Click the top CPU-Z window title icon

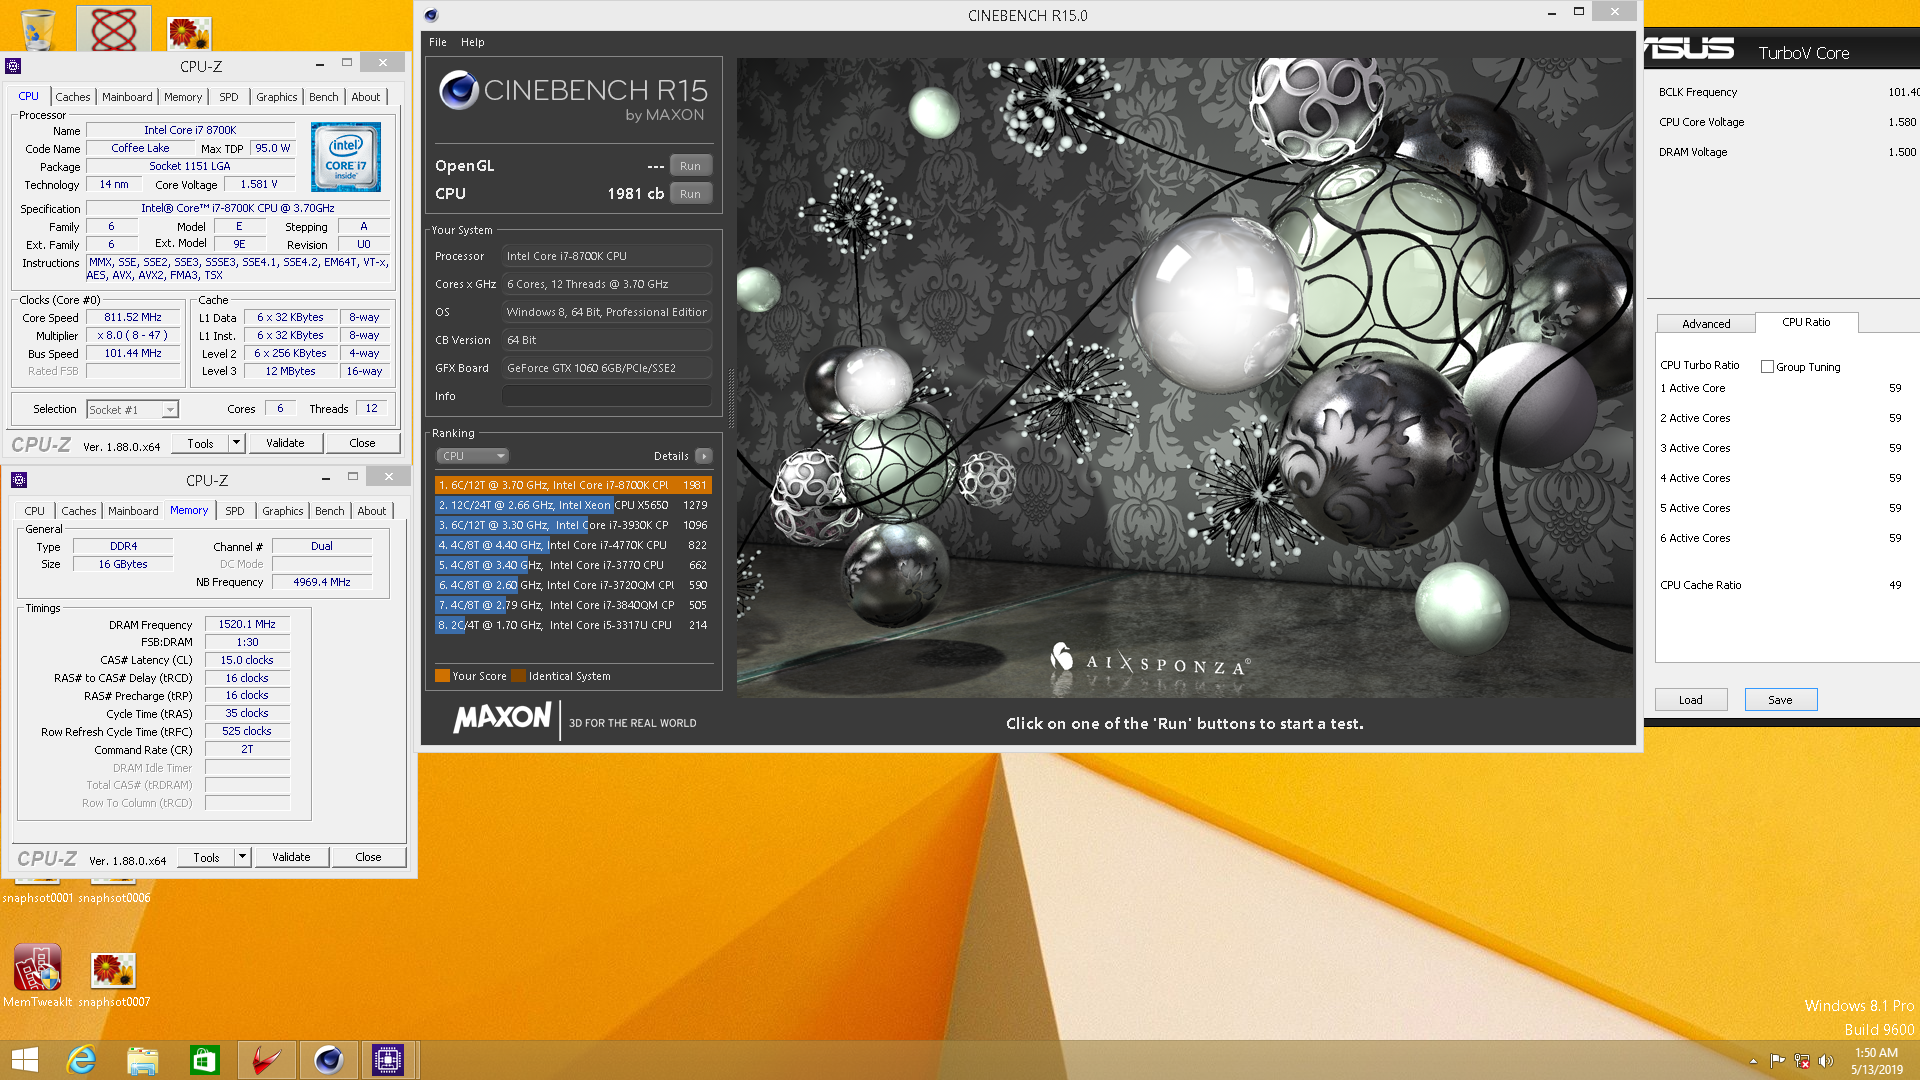[13, 66]
